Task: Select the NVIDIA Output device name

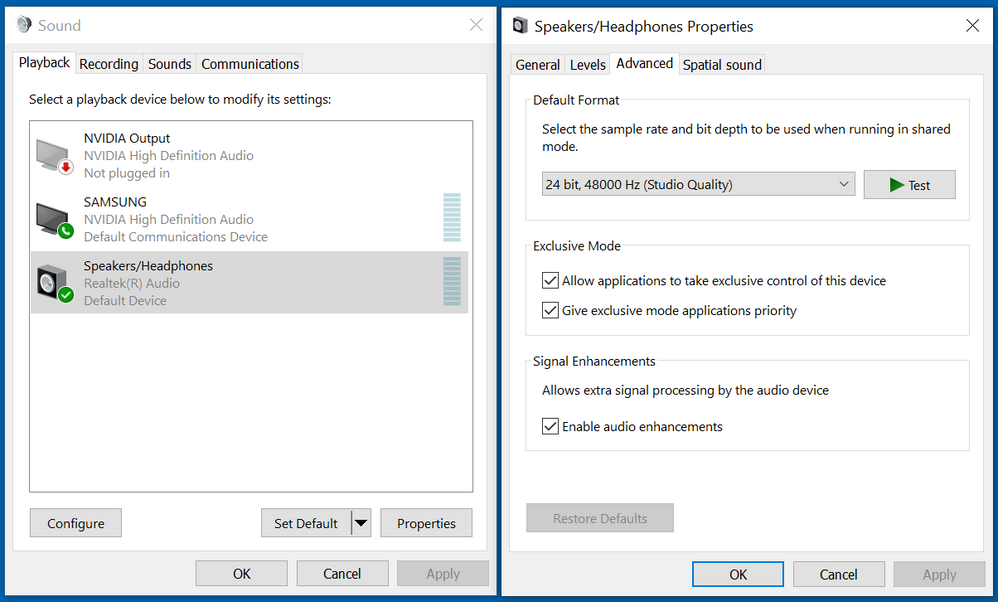Action: [x=127, y=138]
